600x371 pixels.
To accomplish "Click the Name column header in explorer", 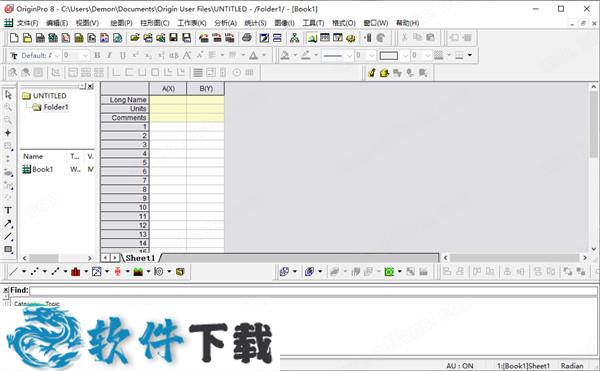I will [x=33, y=156].
